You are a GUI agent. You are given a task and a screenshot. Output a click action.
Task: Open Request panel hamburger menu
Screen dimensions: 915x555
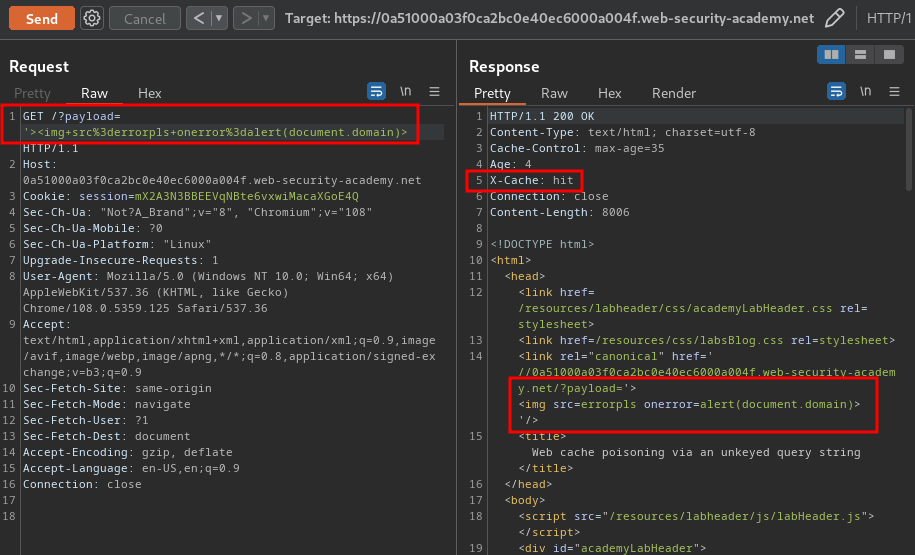click(x=434, y=92)
